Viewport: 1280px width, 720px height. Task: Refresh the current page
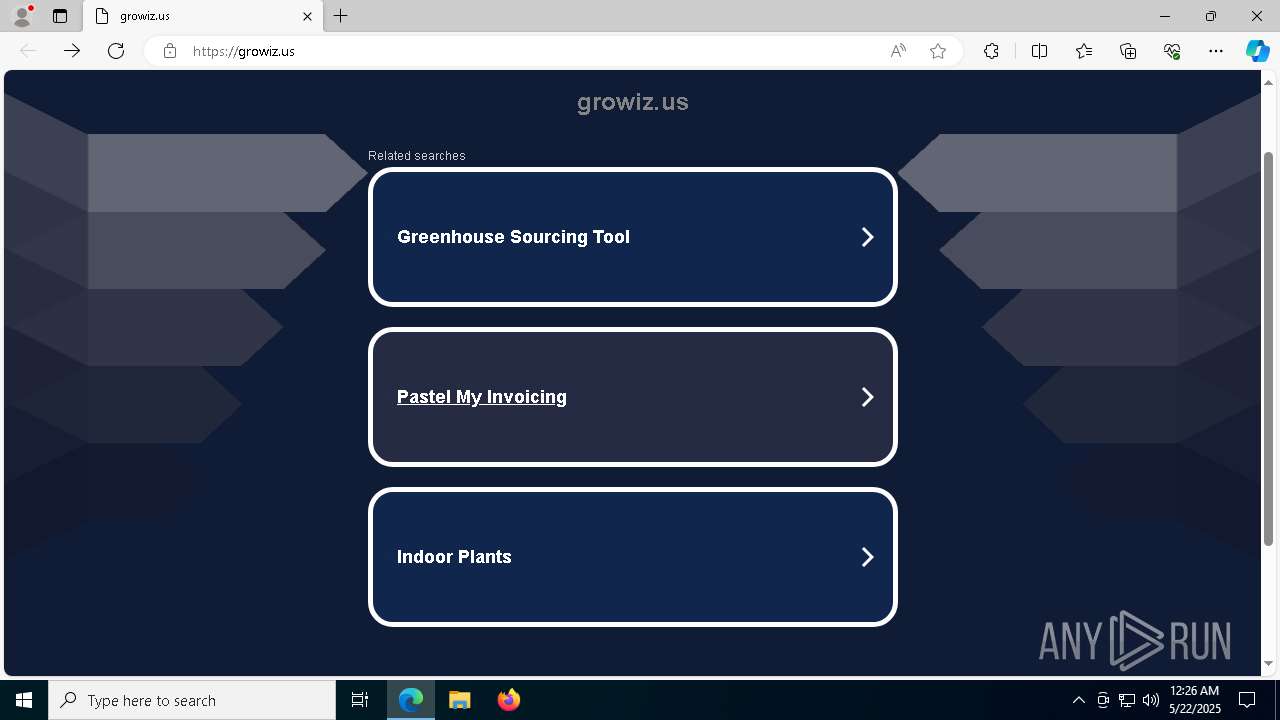(x=116, y=51)
